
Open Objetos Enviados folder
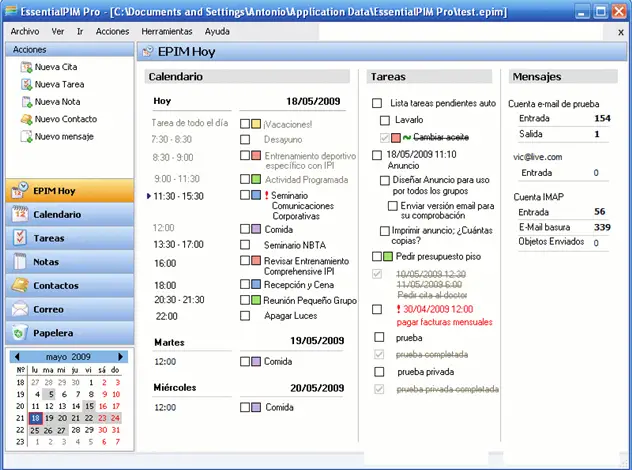[551, 241]
